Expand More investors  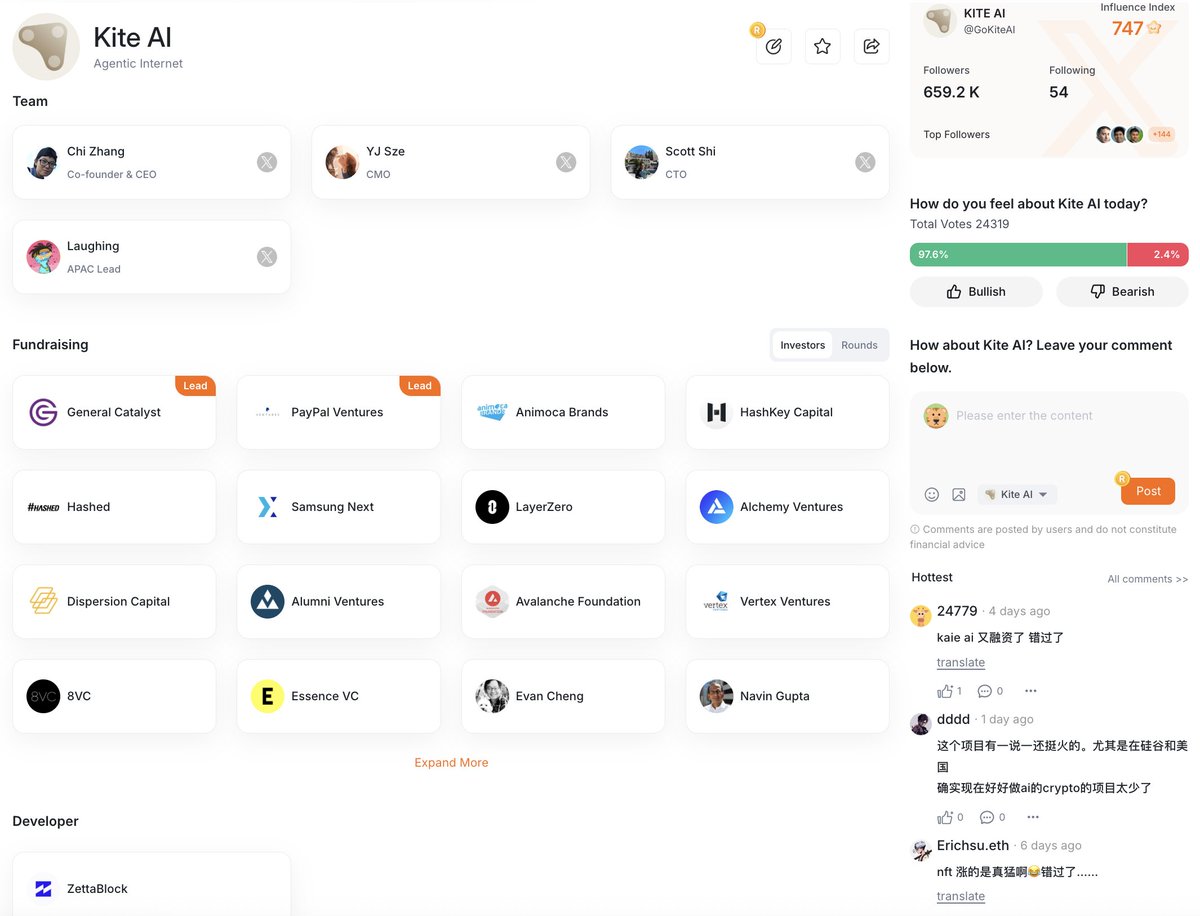pyautogui.click(x=451, y=762)
